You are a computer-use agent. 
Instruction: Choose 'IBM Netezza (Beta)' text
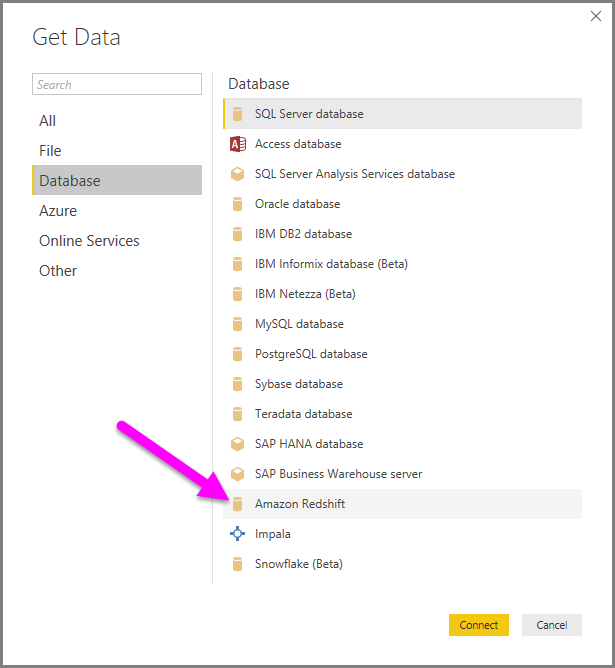pyautogui.click(x=305, y=294)
